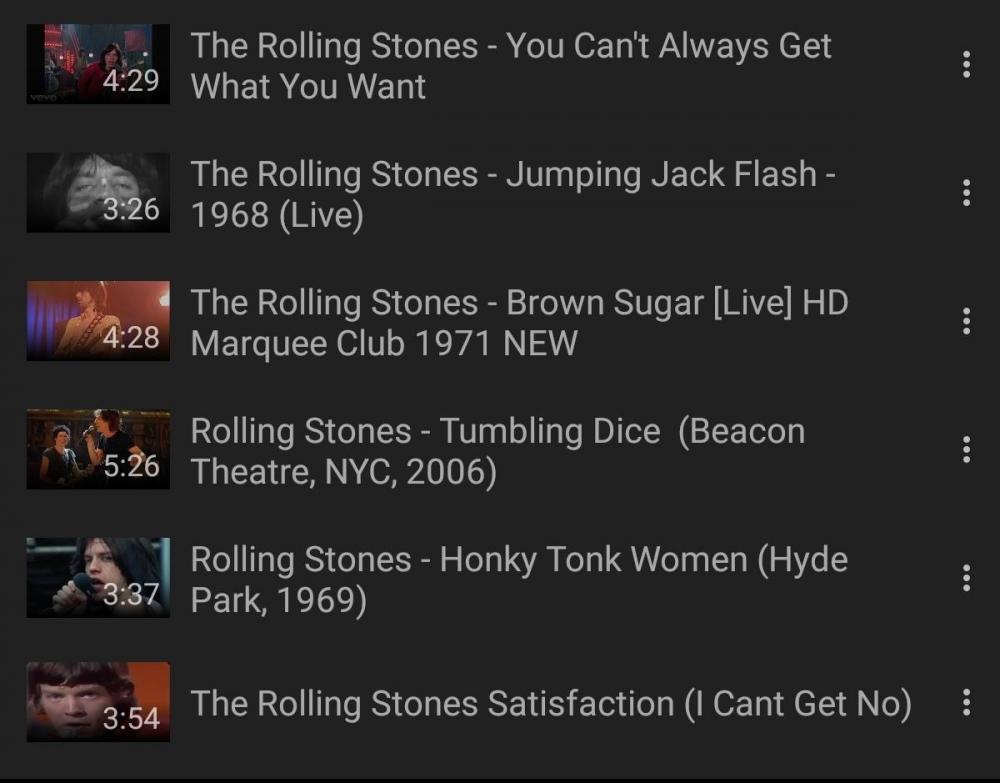Select Satisfaction (I Cant Get No) title

(x=551, y=703)
